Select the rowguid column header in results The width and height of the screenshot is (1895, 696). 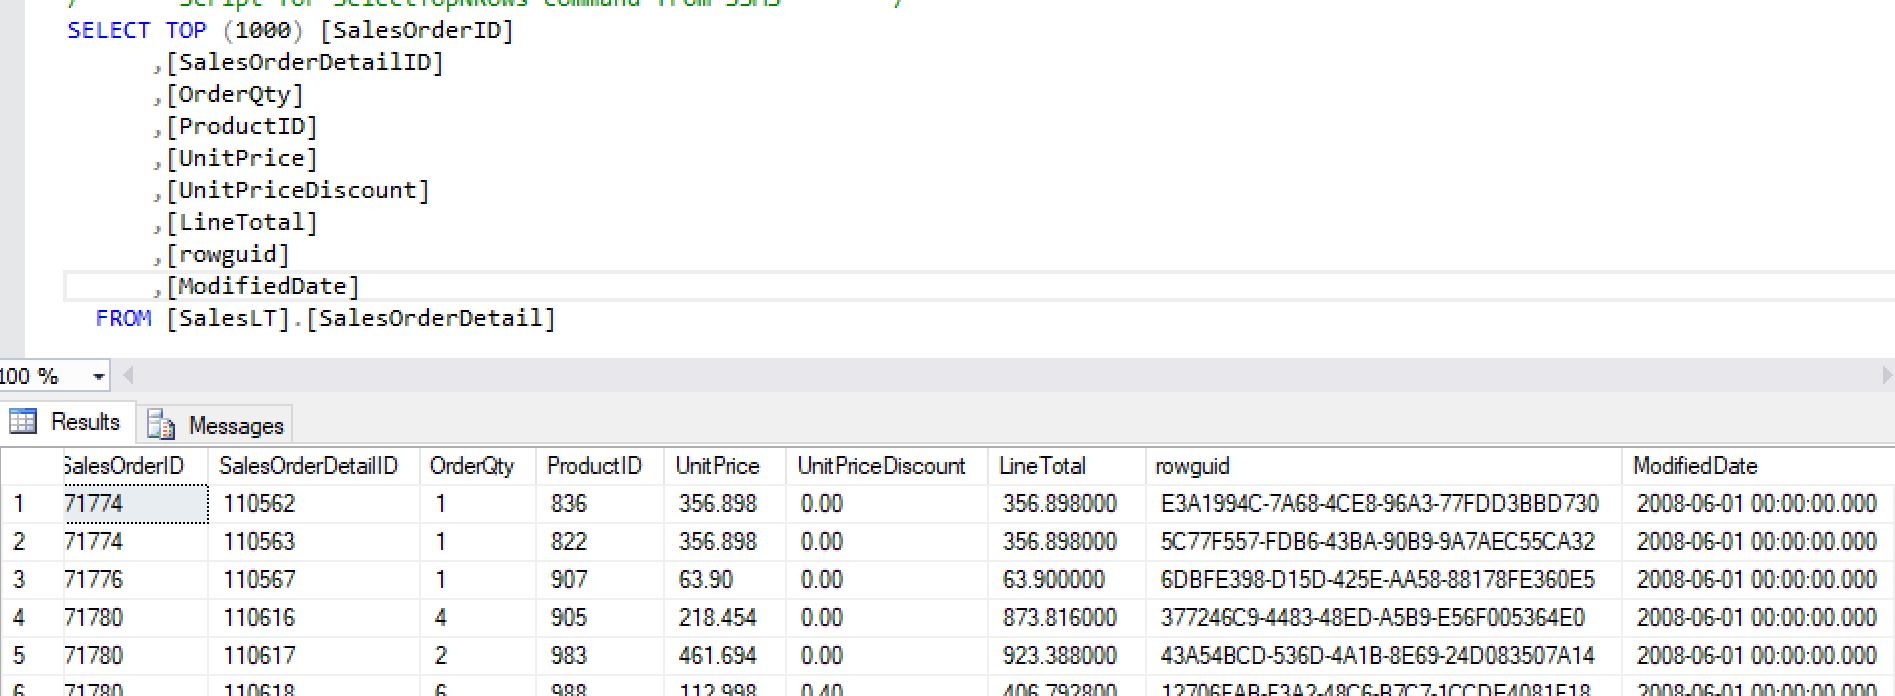tap(1384, 466)
